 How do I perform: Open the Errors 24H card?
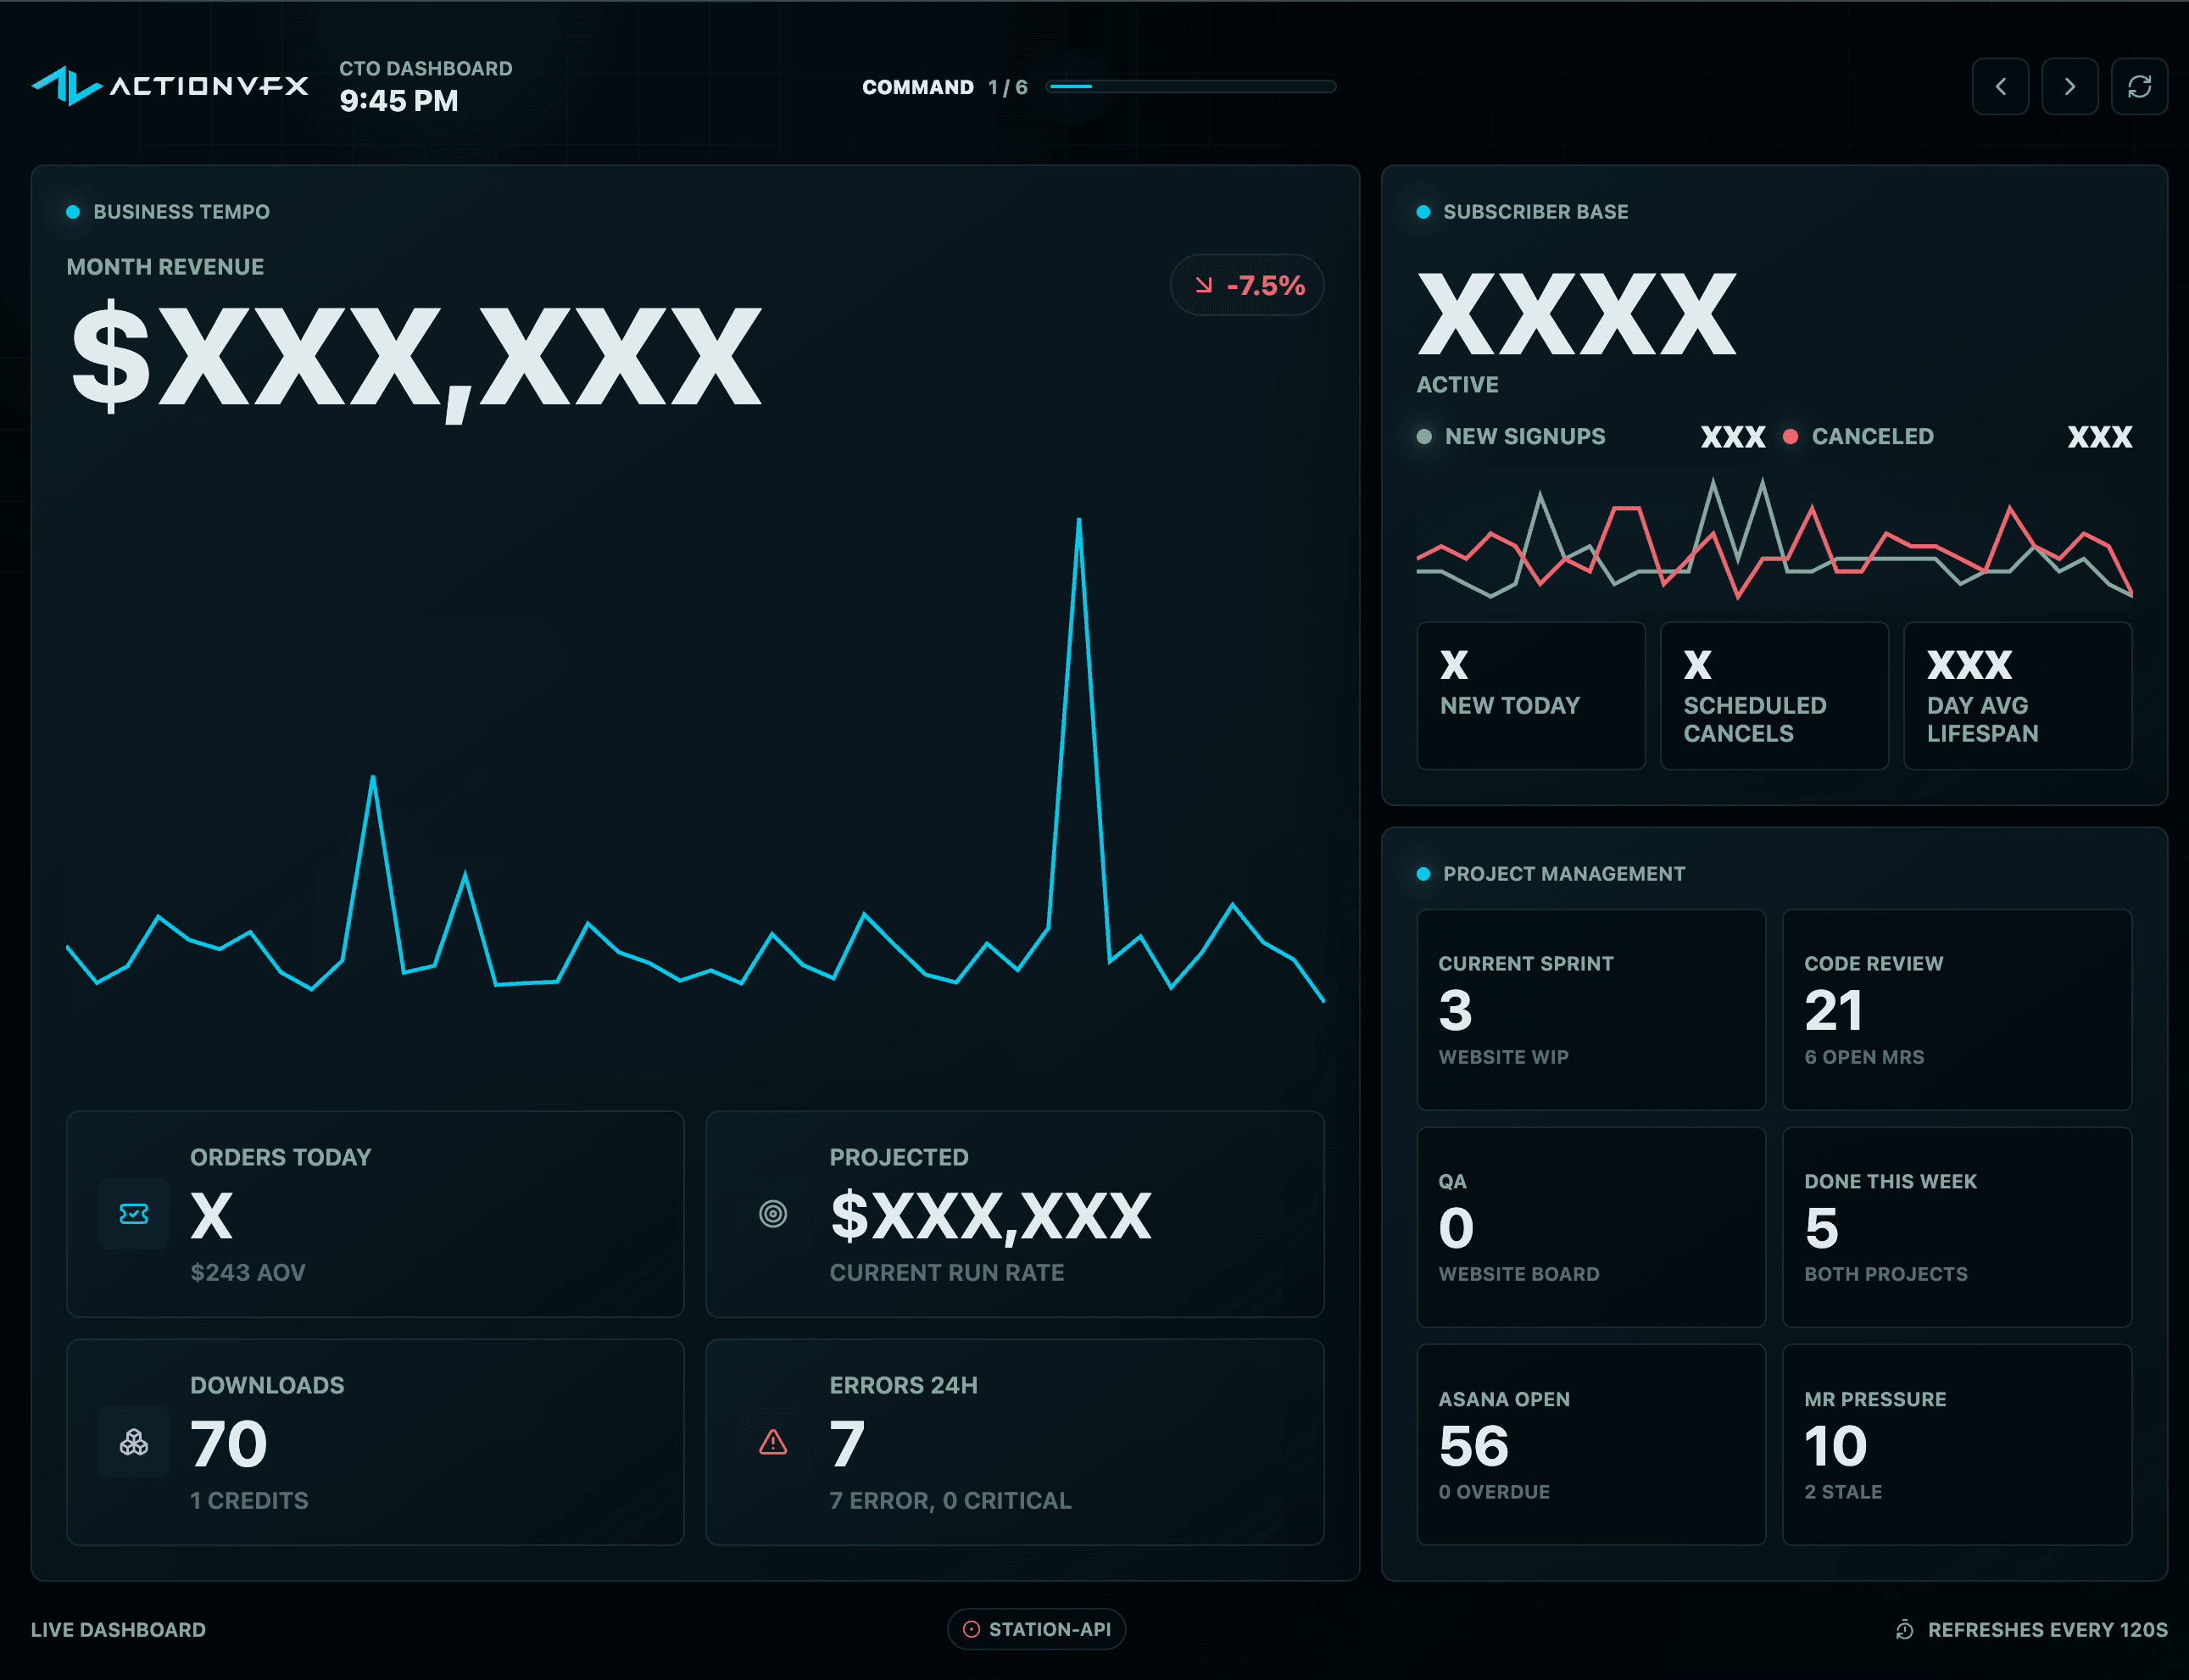(x=1015, y=1442)
